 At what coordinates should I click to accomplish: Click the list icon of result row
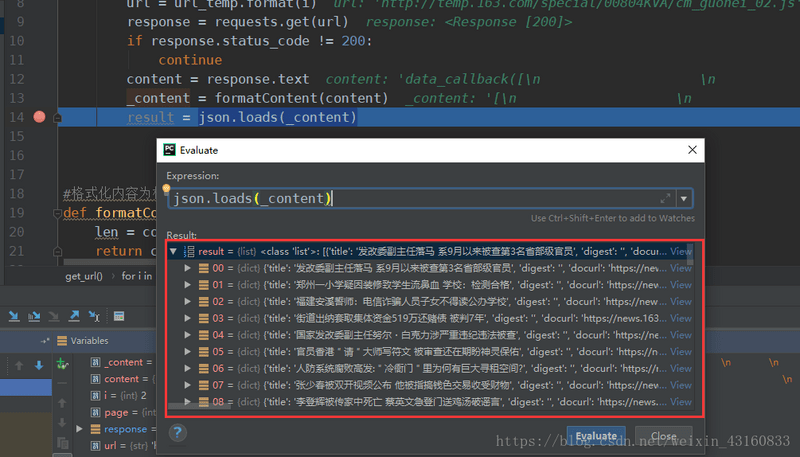coord(189,251)
